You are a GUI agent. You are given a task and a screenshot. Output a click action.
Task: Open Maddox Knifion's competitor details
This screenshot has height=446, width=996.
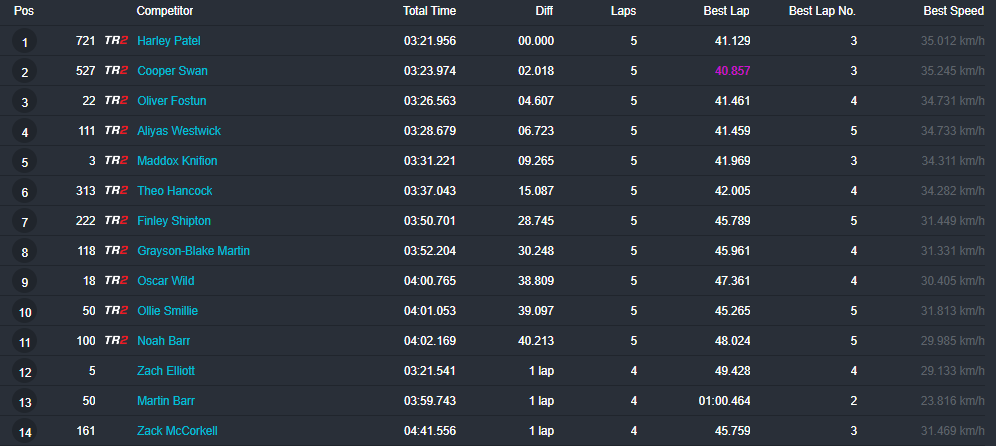coord(177,161)
